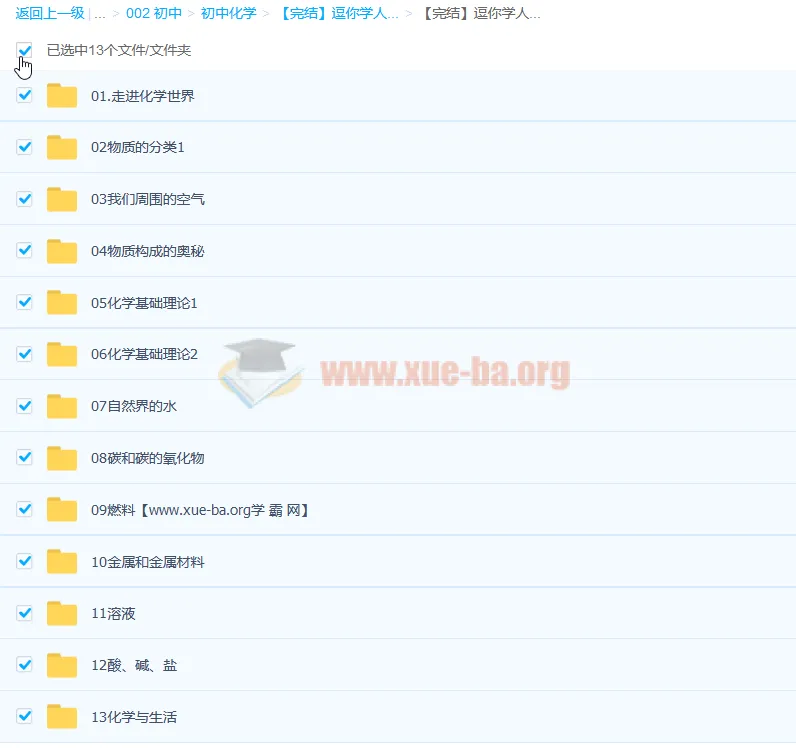The height and width of the screenshot is (748, 796).
Task: Open first 【完结】逗你学人 breadcrumb link
Action: pos(339,14)
